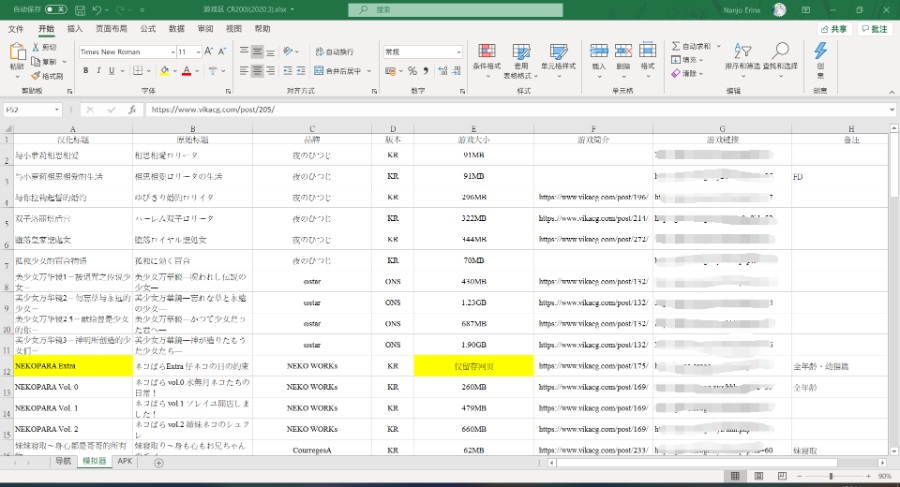This screenshot has width=900, height=487.
Task: Open the Fill (填充) dropdown
Action: pyautogui.click(x=686, y=60)
